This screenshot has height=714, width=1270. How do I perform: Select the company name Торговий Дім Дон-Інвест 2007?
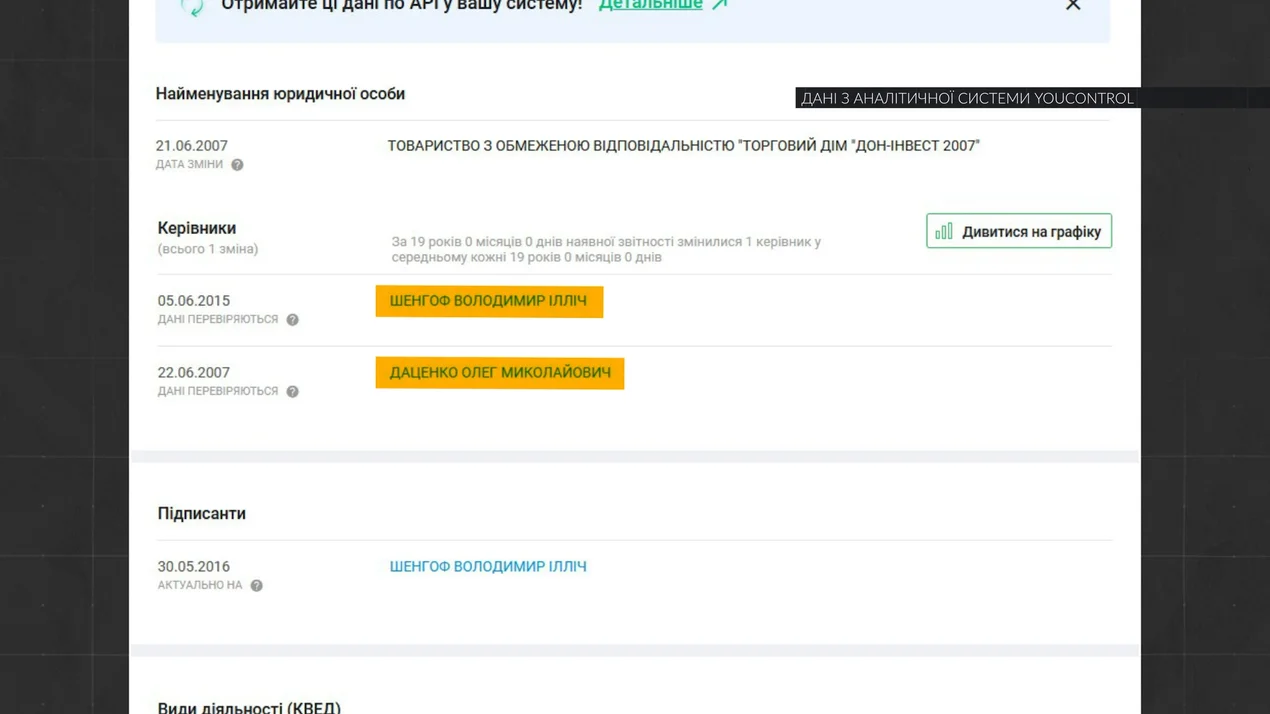(x=684, y=146)
